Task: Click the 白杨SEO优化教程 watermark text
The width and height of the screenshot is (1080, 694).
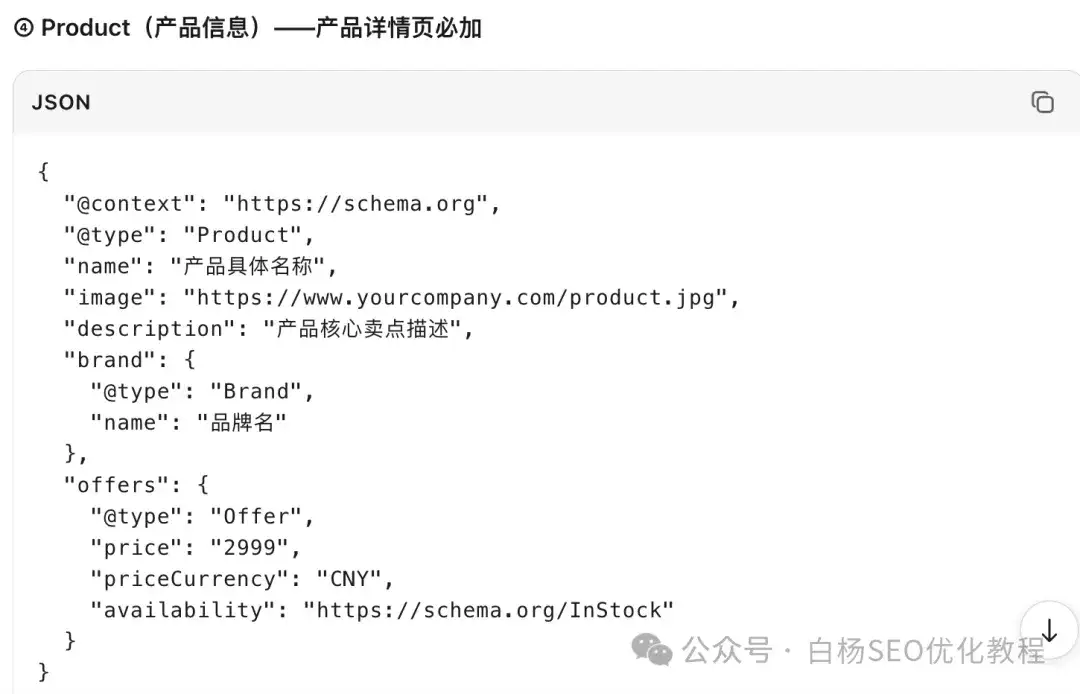Action: pyautogui.click(x=926, y=651)
